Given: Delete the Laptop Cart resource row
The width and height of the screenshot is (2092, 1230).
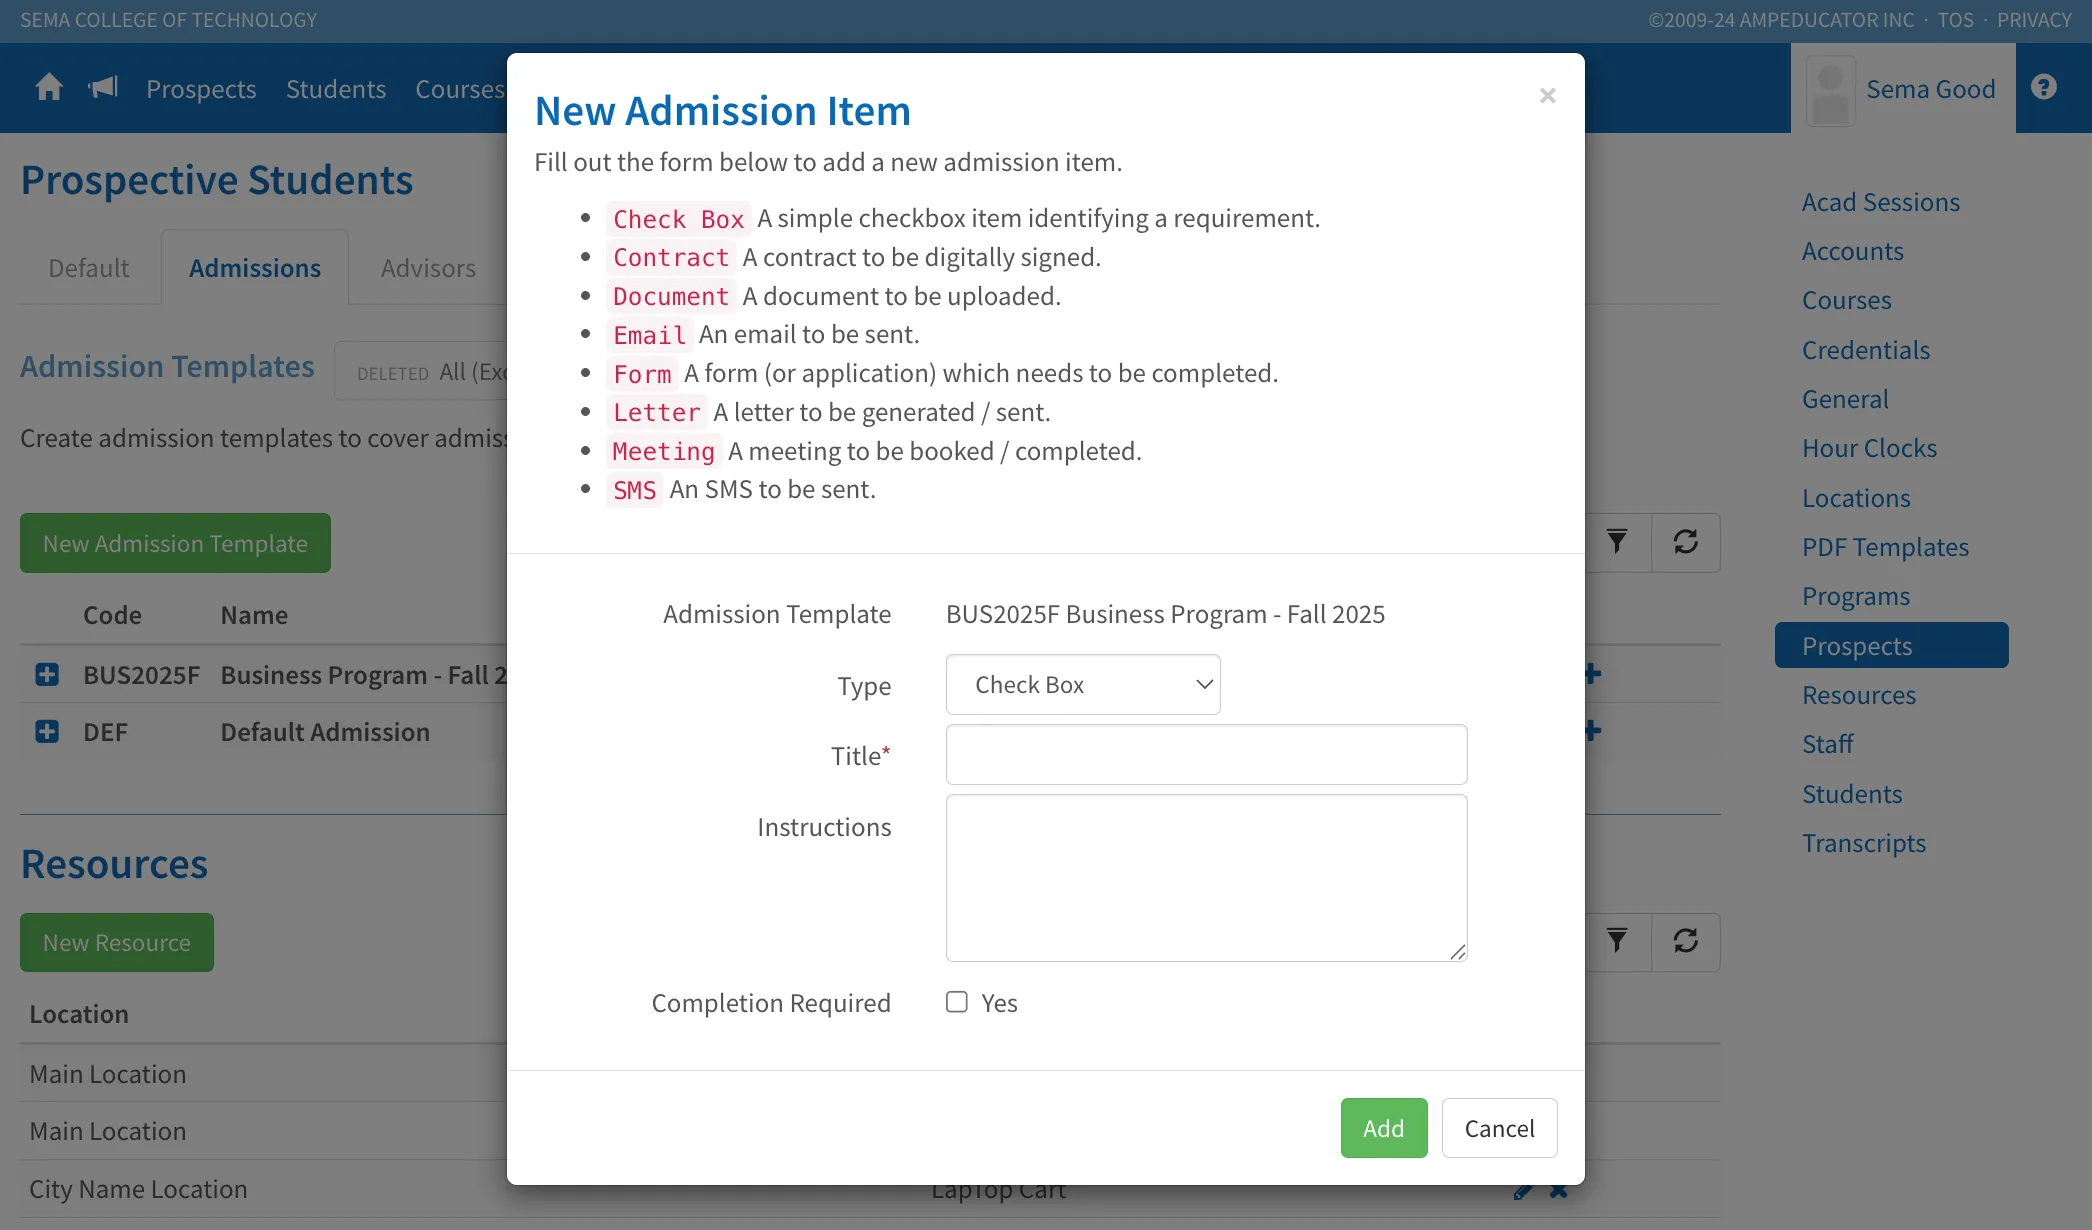Looking at the screenshot, I should click(x=1559, y=1191).
